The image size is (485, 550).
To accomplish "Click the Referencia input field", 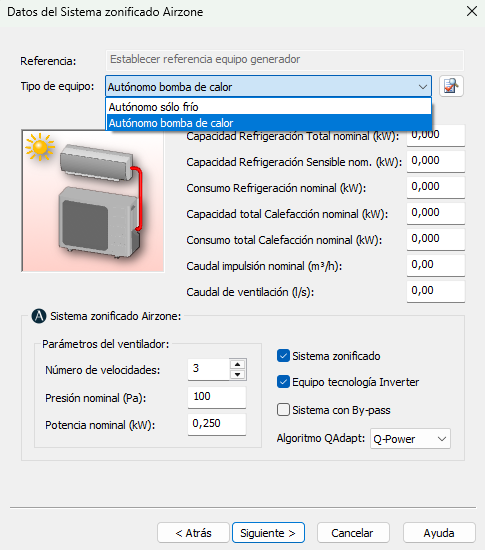I will click(285, 60).
